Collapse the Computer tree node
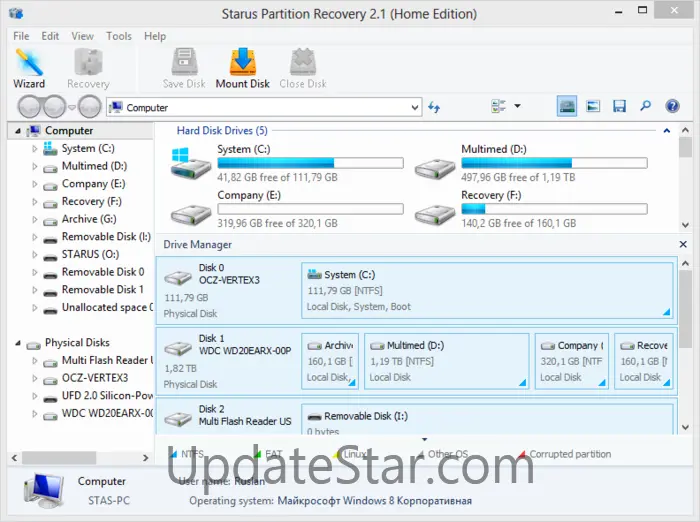The width and height of the screenshot is (700, 522). click(17, 131)
